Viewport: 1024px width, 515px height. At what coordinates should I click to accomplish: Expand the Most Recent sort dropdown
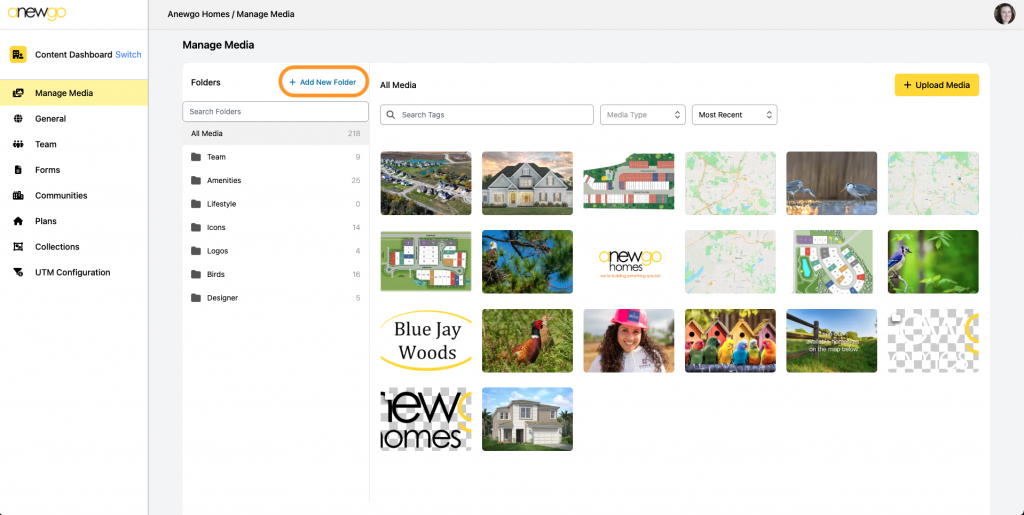point(734,115)
